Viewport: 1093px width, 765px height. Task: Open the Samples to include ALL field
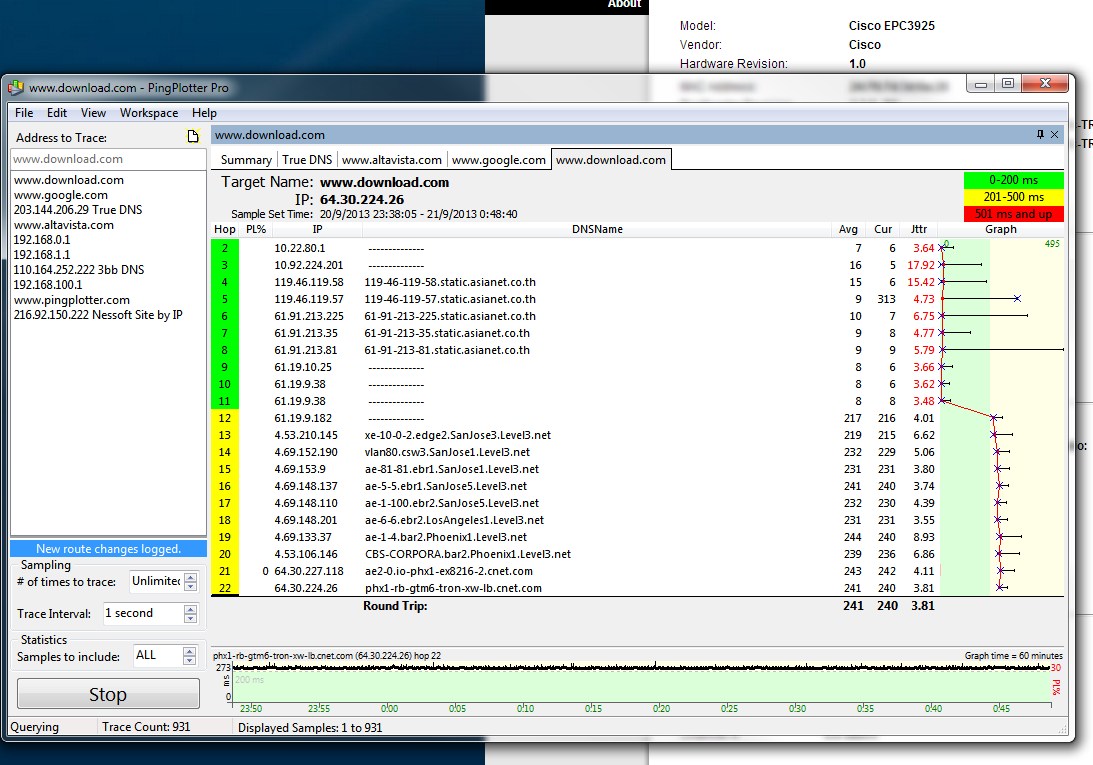pos(158,655)
